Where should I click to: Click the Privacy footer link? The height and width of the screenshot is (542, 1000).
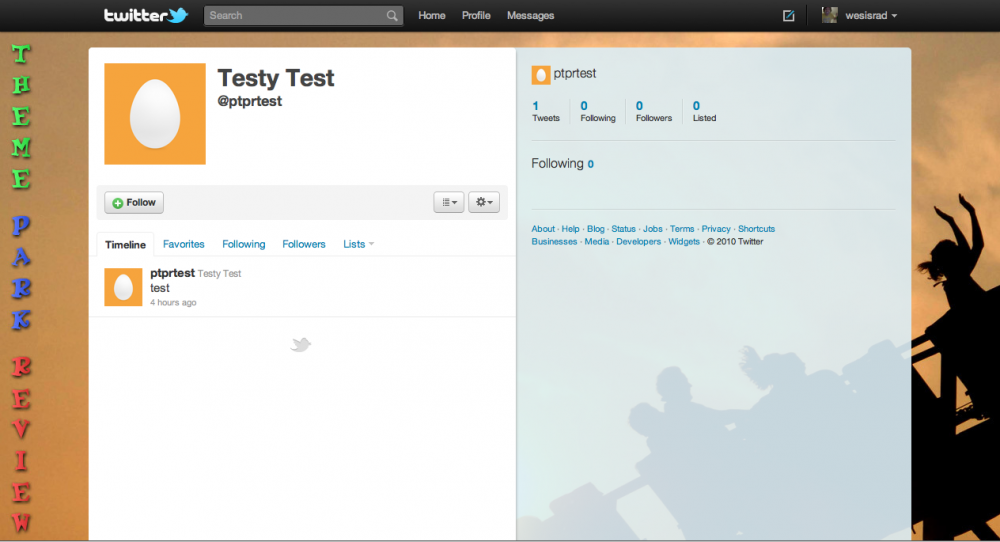pyautogui.click(x=716, y=229)
